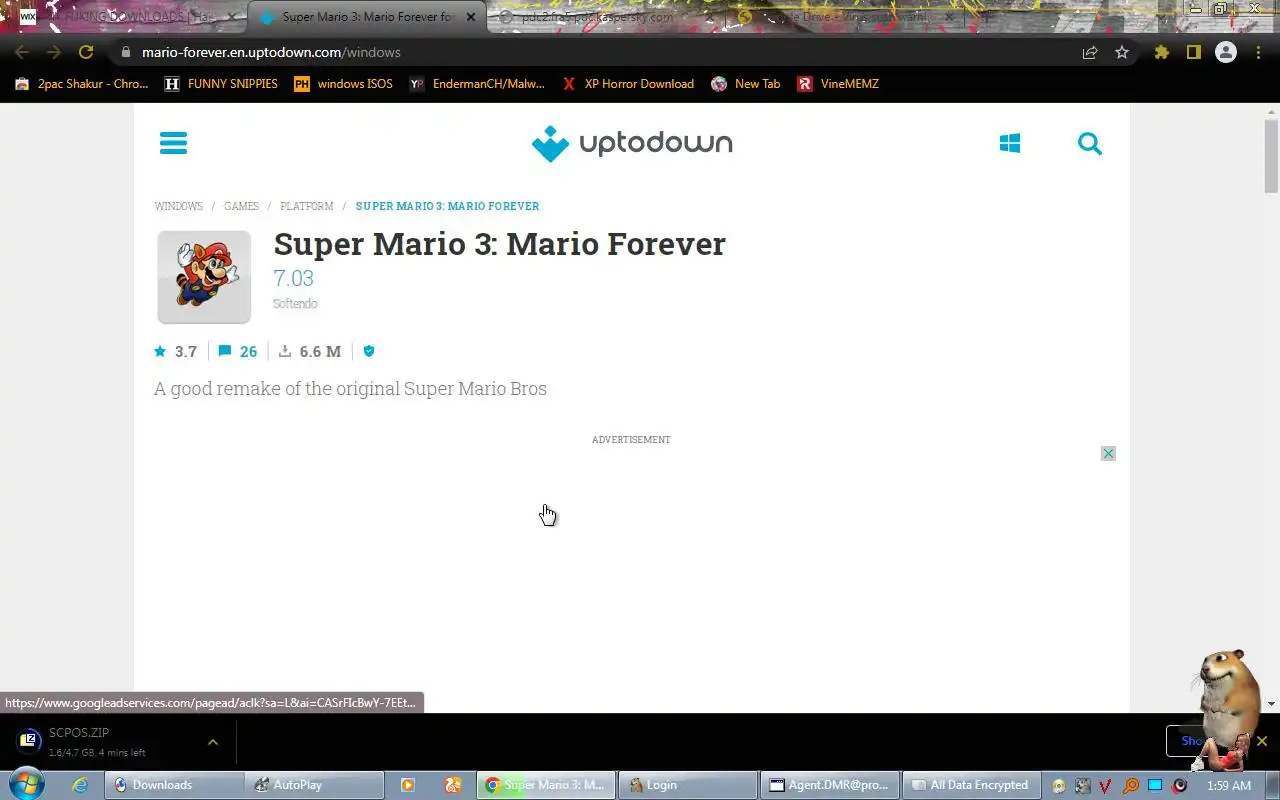Open the Agent.DMR taskbar window
Screen dimensions: 1280x800
click(x=830, y=785)
